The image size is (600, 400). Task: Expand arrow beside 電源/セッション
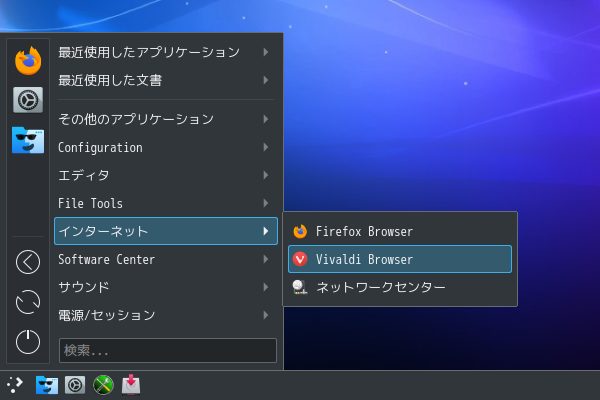266,315
